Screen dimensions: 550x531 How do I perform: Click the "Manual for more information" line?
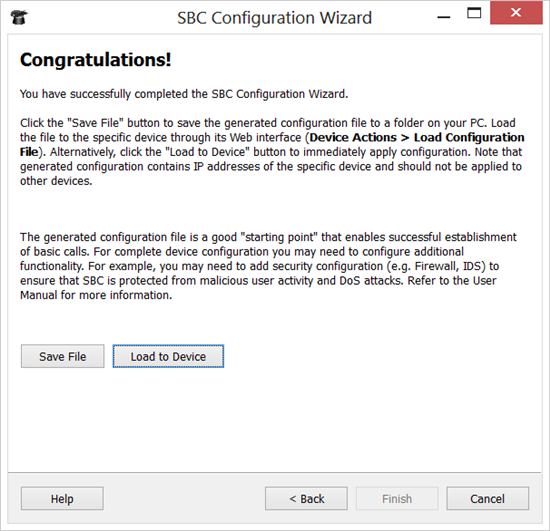coord(96,295)
